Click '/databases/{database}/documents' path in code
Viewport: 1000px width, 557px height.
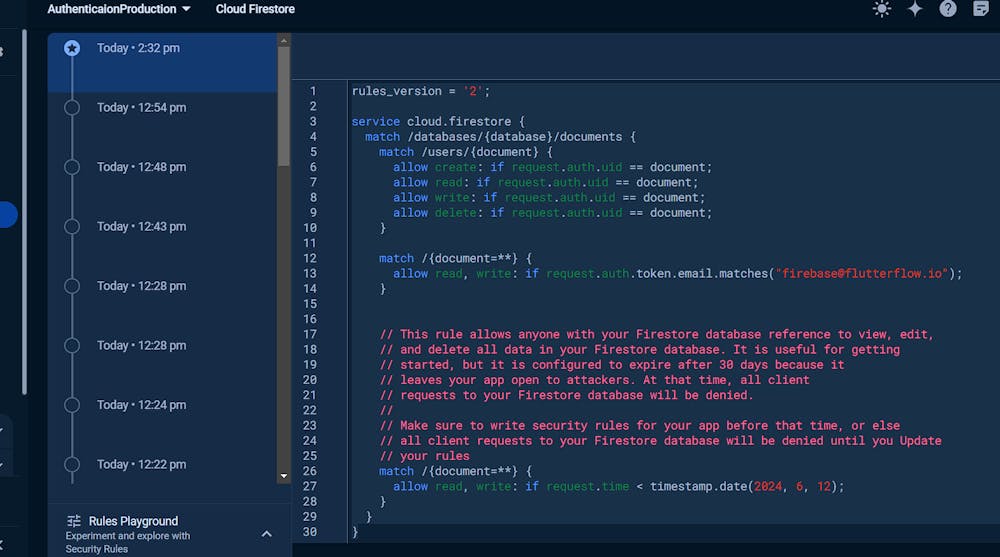coord(515,137)
